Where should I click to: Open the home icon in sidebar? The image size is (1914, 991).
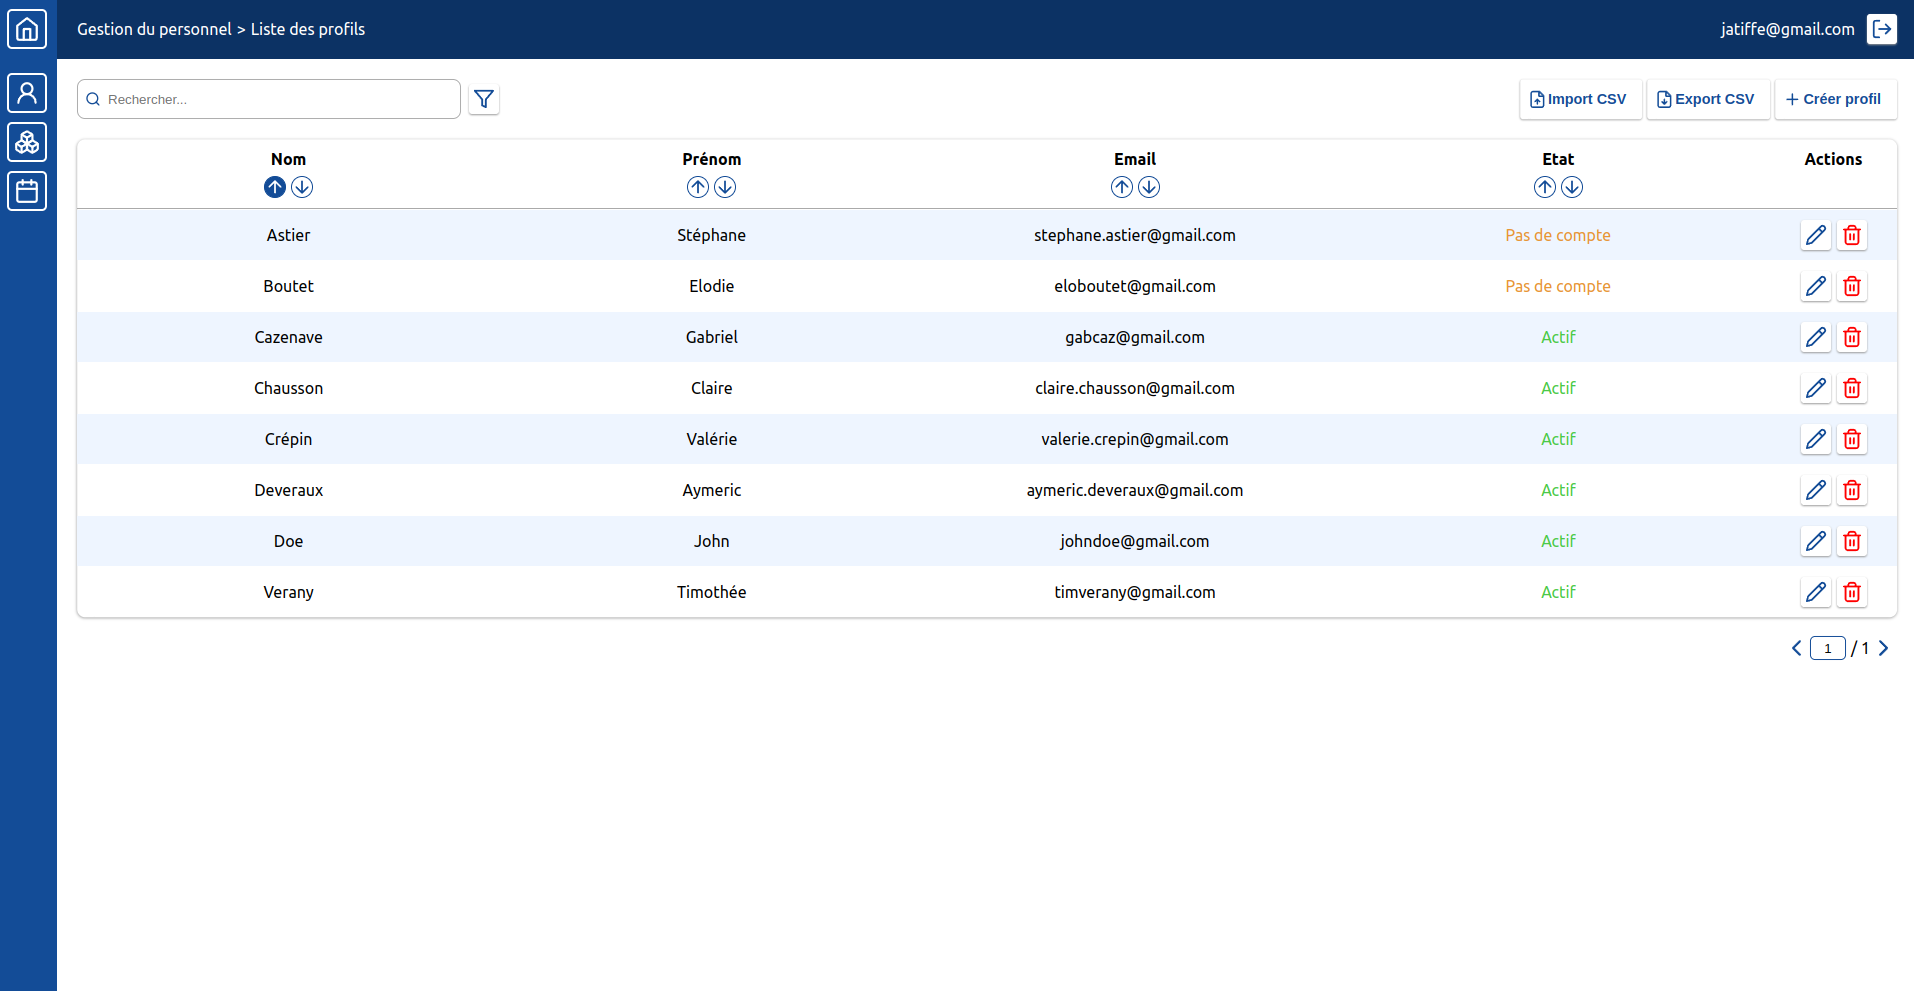coord(27,29)
